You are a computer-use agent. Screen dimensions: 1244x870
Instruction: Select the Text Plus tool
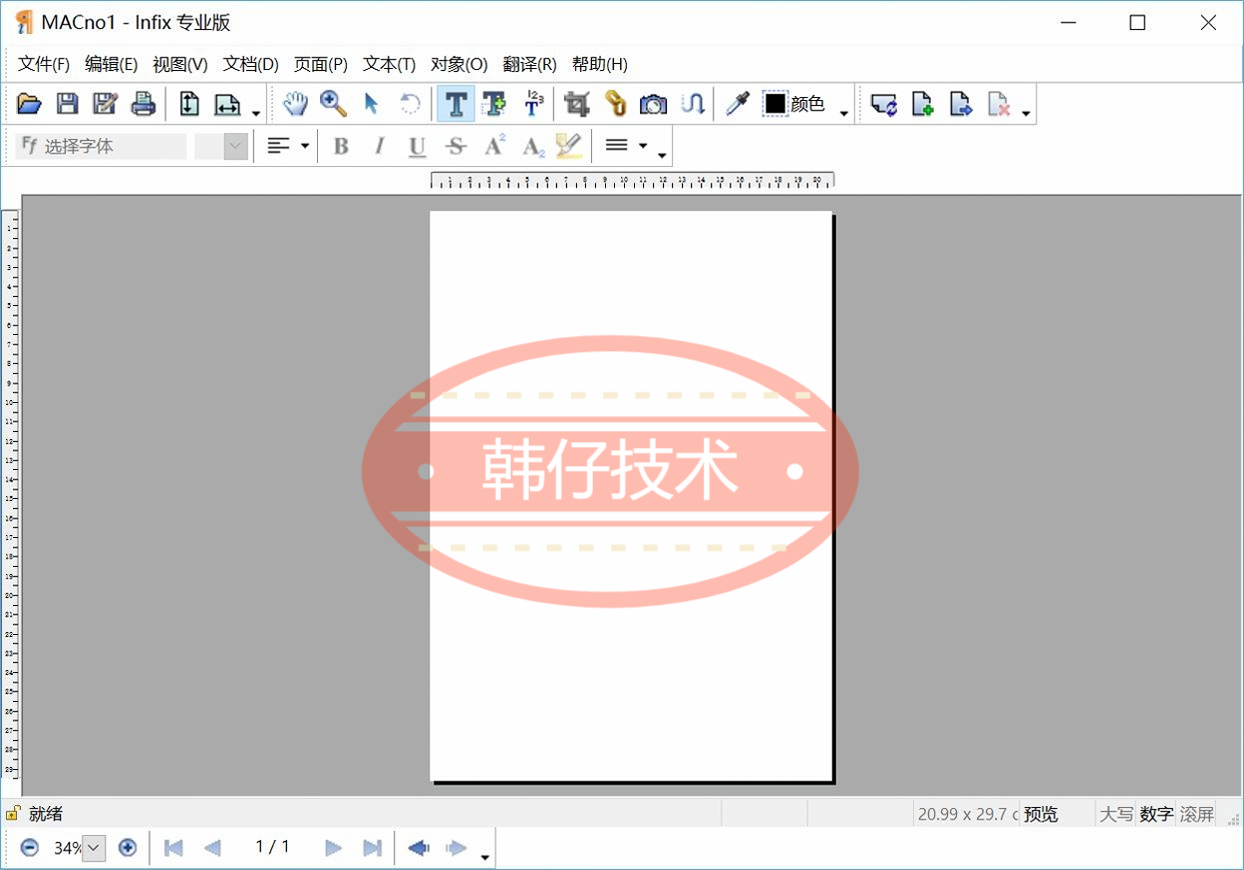coord(494,103)
